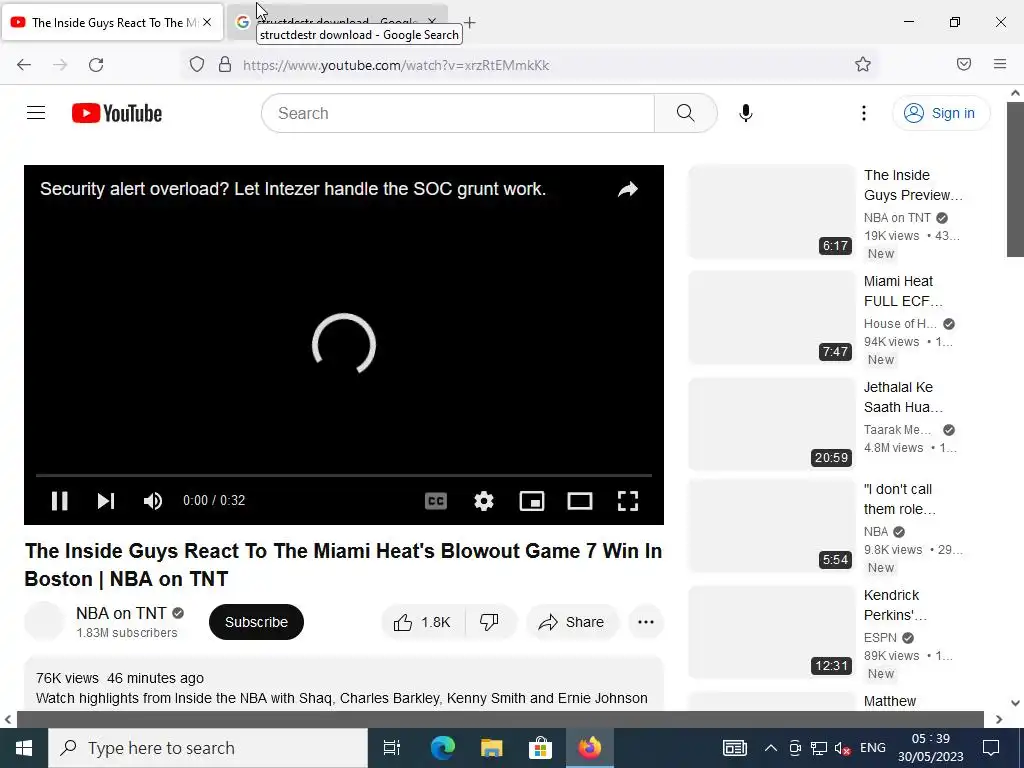Click the tracking protection shield icon
This screenshot has width=1024, height=768.
(197, 65)
